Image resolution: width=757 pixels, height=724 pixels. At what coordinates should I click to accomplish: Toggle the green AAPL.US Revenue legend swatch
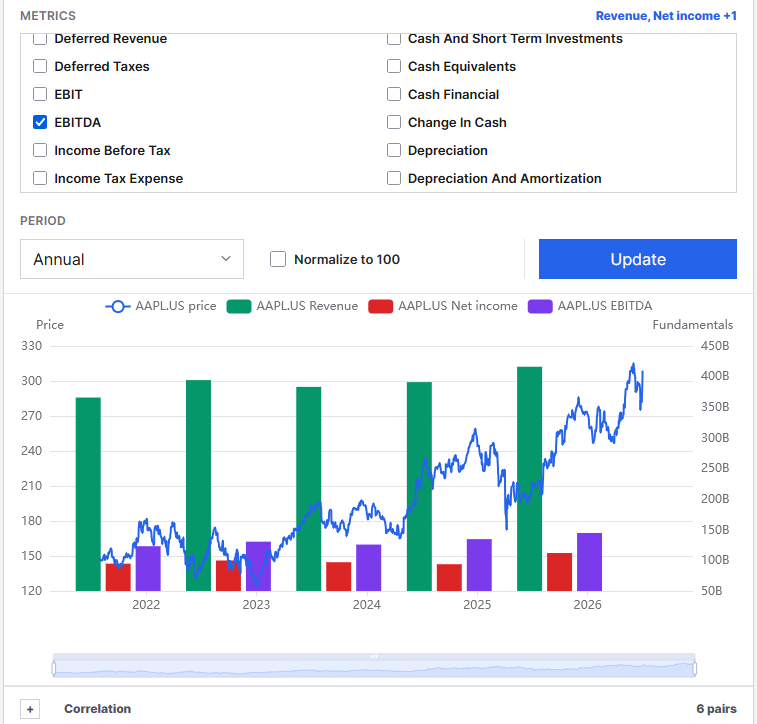tap(239, 306)
